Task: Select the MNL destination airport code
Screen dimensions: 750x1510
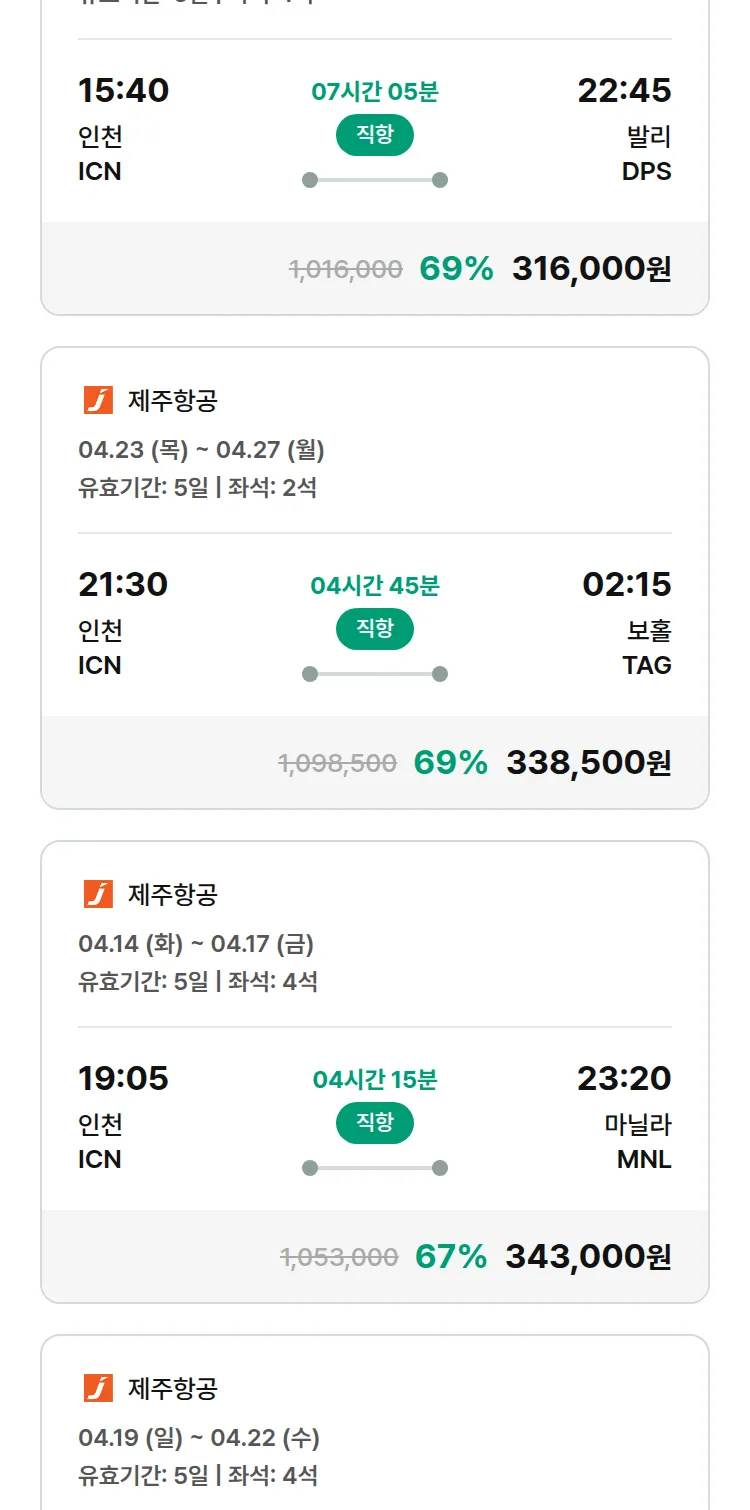Action: pyautogui.click(x=644, y=1160)
